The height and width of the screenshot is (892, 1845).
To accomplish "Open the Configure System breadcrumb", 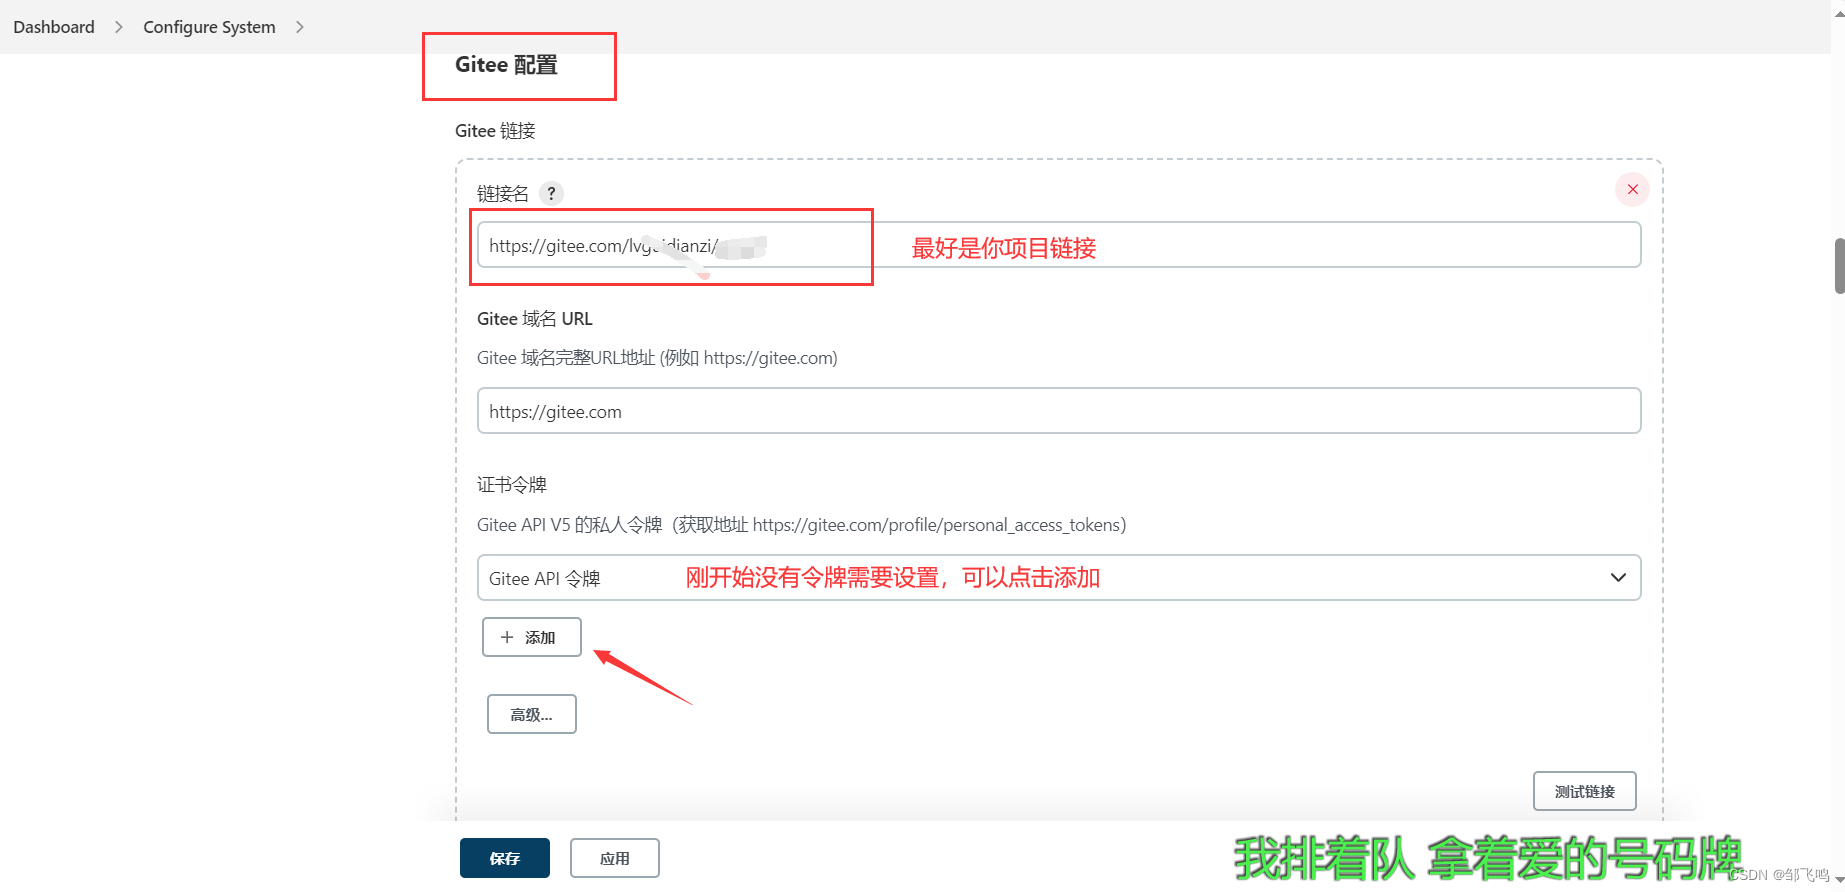I will click(x=209, y=27).
